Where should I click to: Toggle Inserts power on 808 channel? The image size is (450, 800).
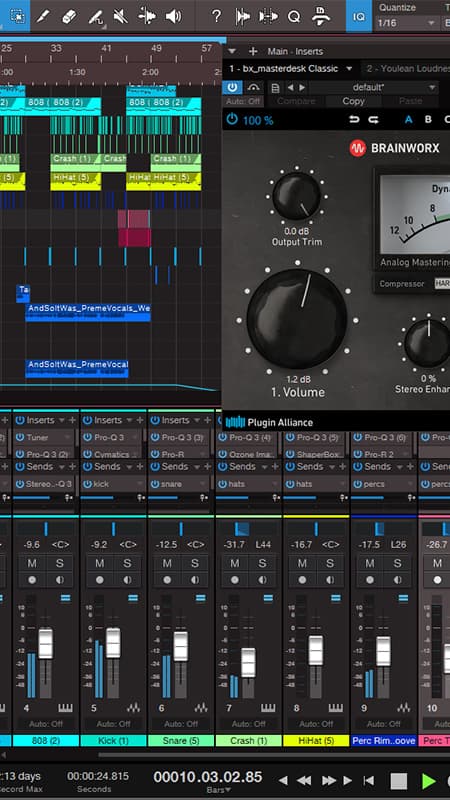tap(20, 420)
